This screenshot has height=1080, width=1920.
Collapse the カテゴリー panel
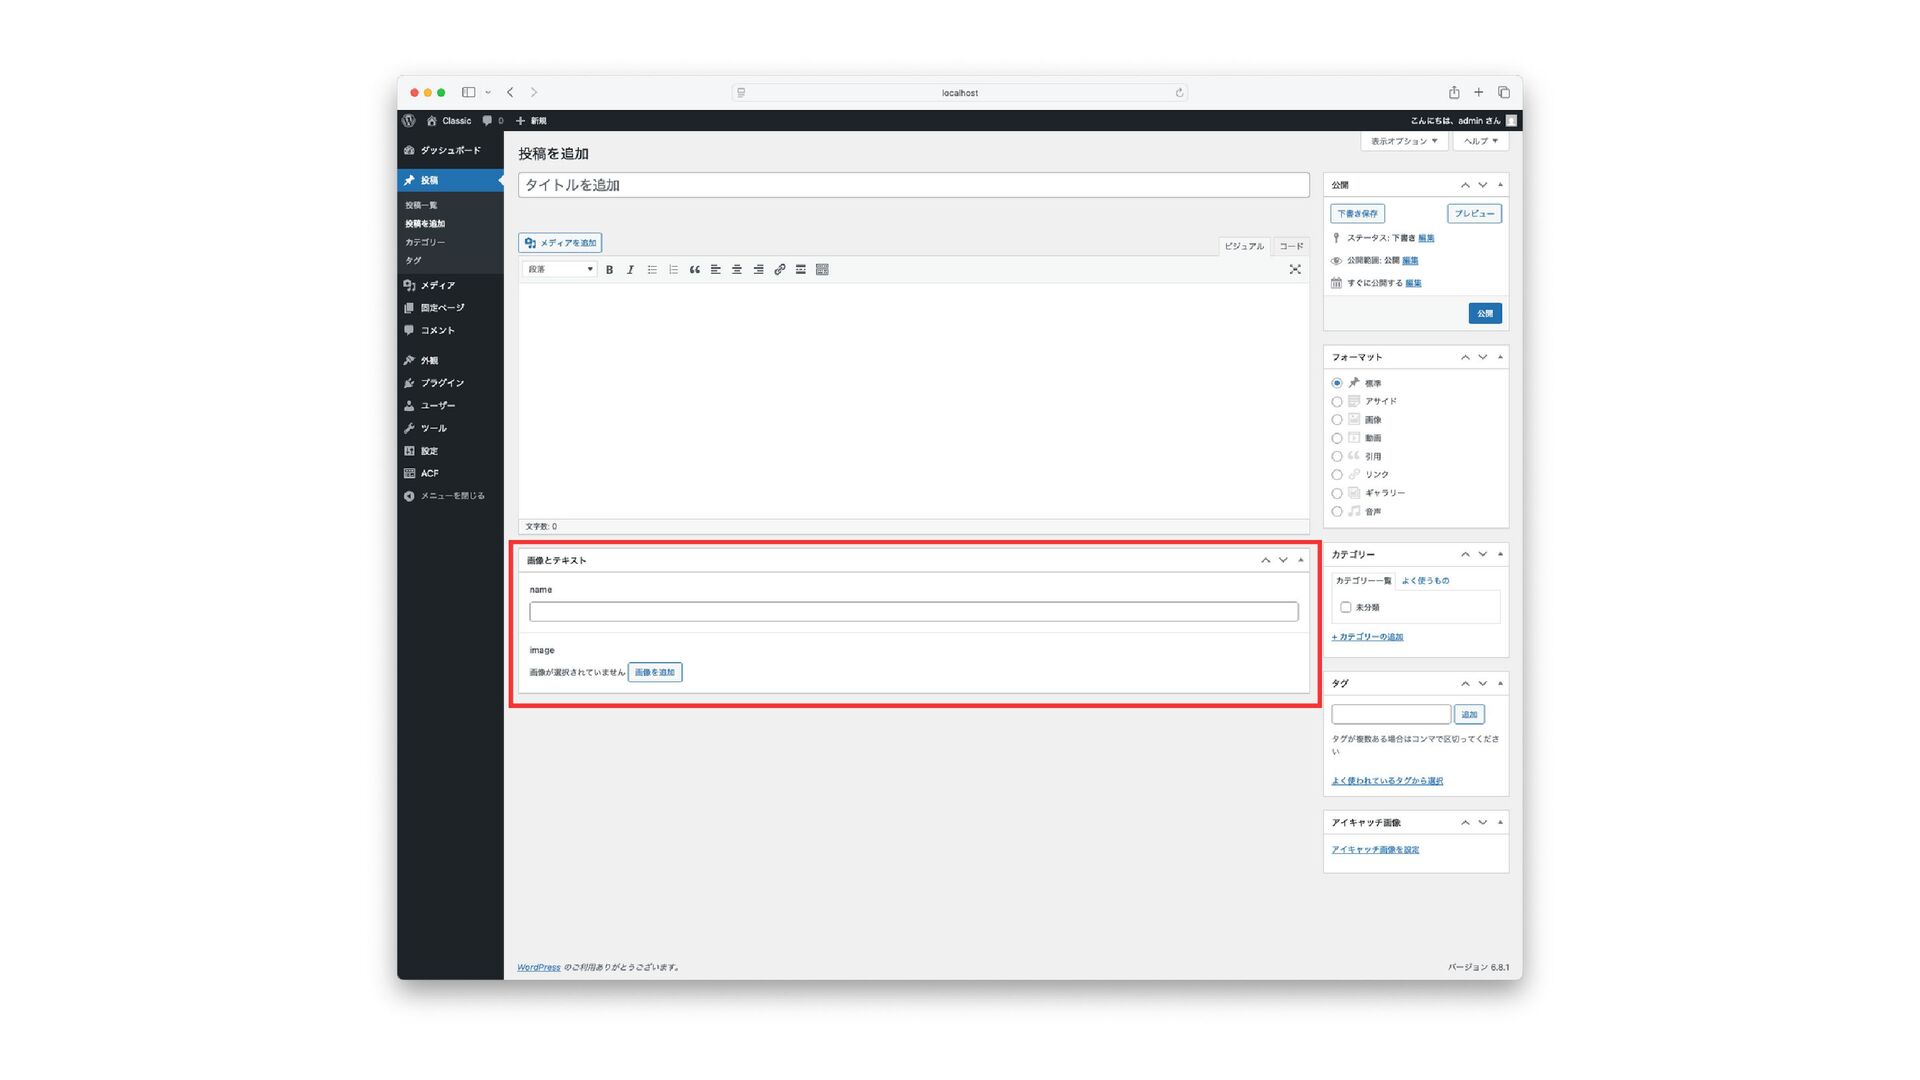1500,554
